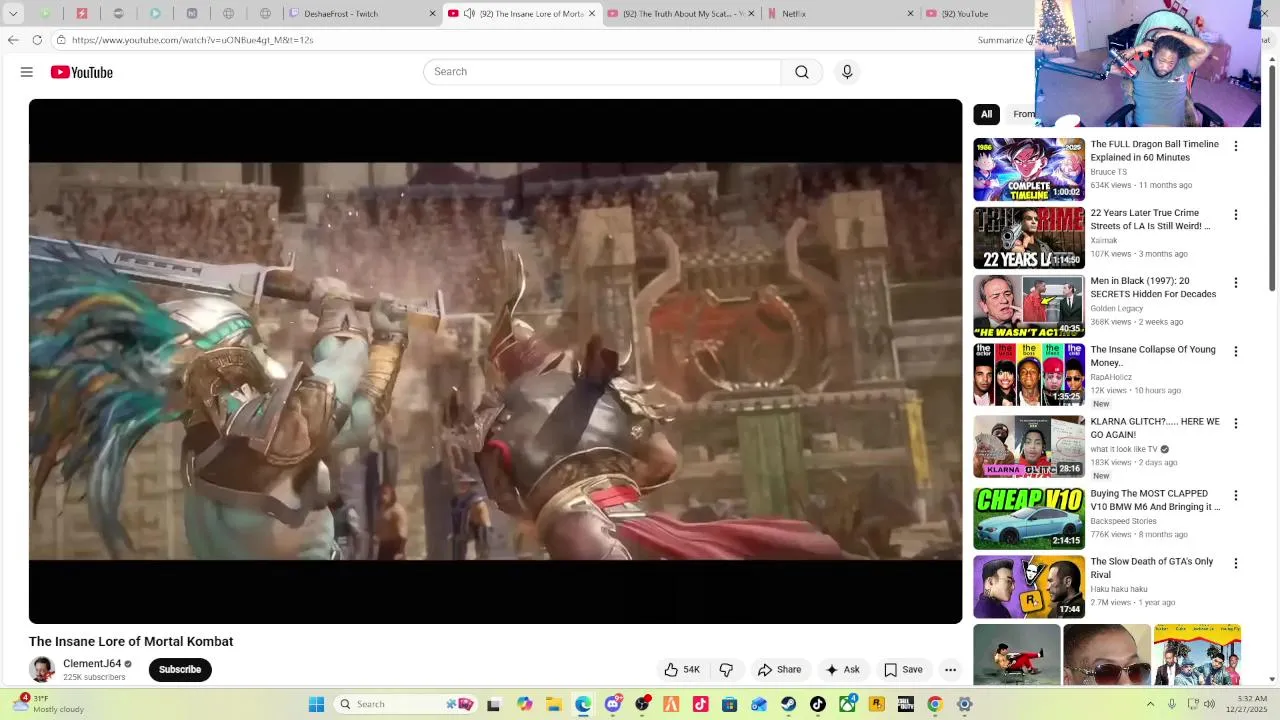Screen dimensions: 1280x720
Task: Open the YouTube guide hamburger menu
Action: 27,72
